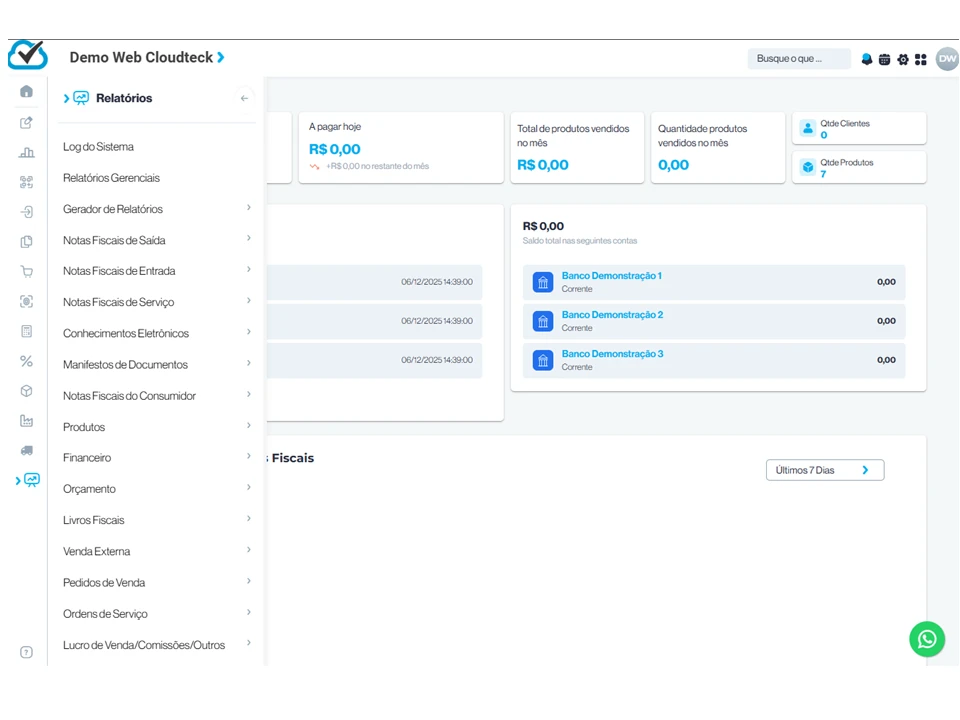Click the apps grid icon in header

[x=921, y=59]
